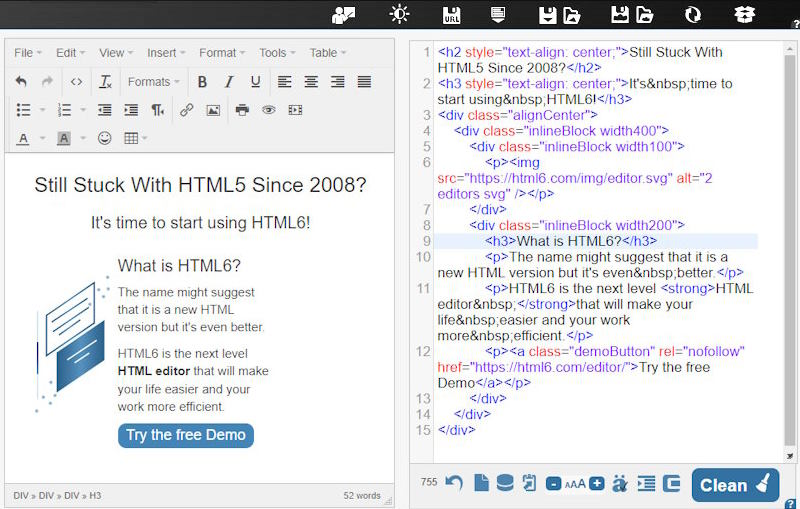Click the open image folder icon on far right
Image resolution: width=800 pixels, height=509 pixels.
644,15
